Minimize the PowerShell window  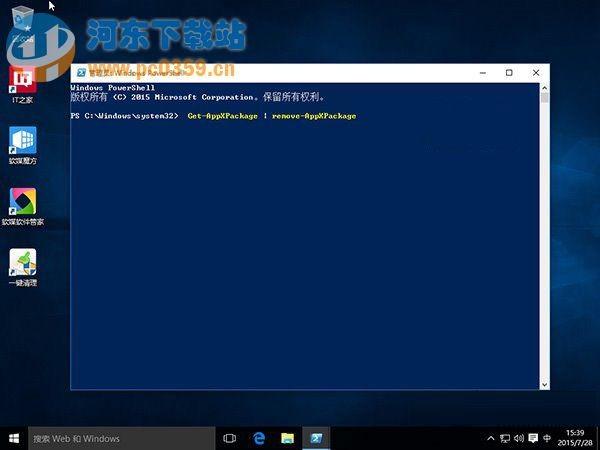point(483,73)
